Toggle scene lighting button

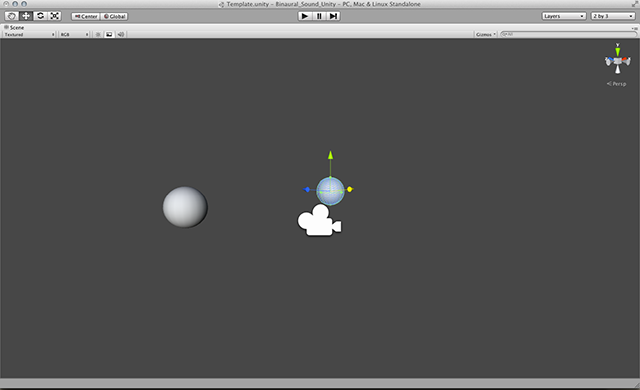pos(98,34)
